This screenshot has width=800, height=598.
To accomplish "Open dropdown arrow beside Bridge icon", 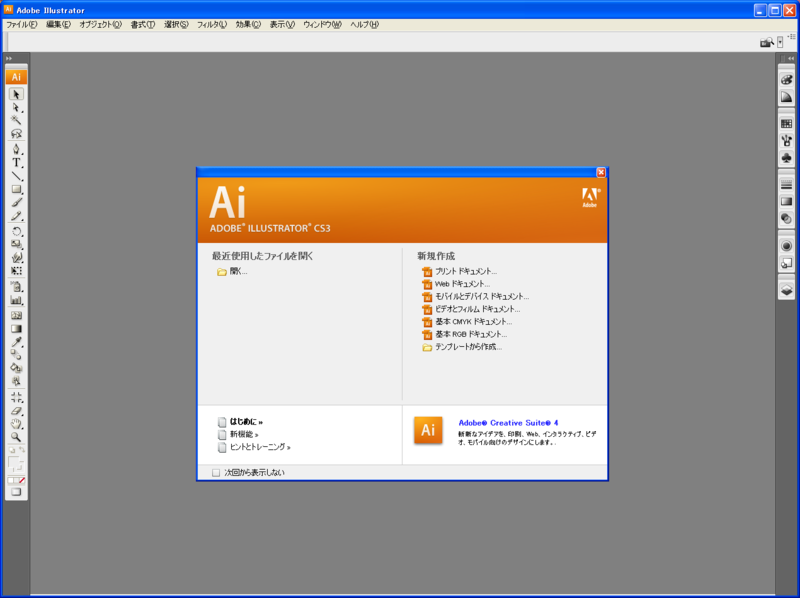I will coord(780,42).
